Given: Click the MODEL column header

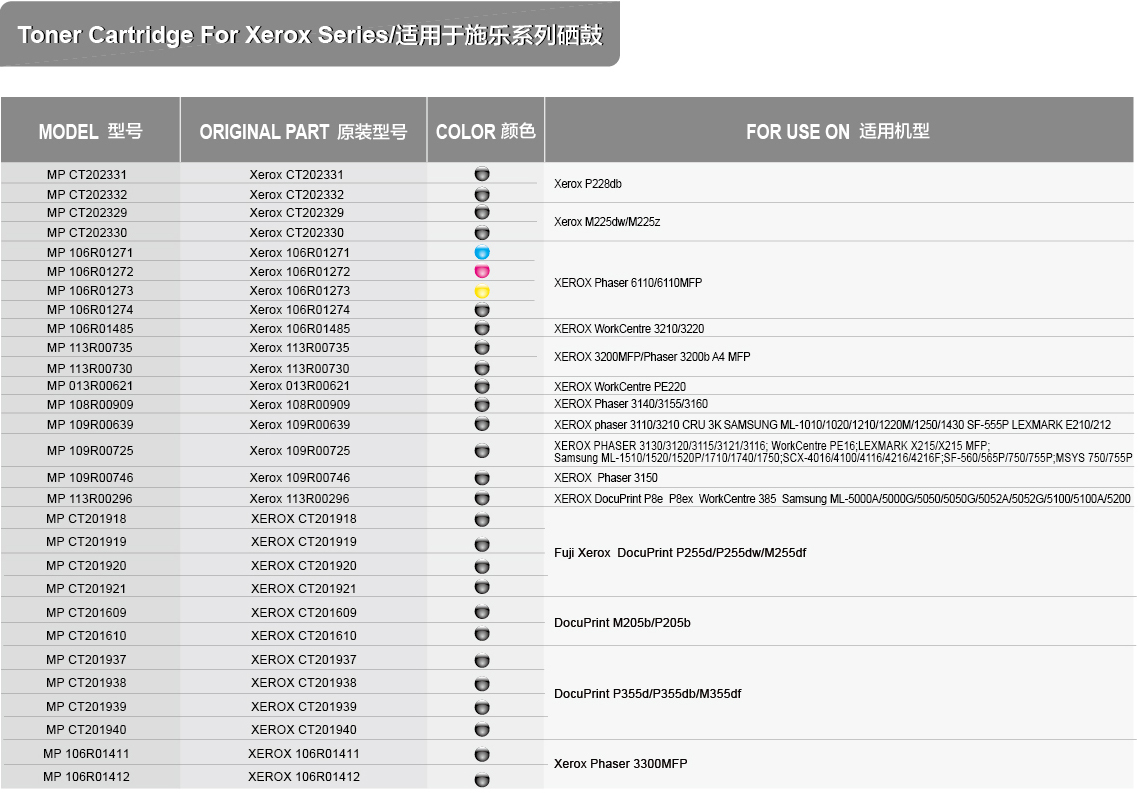Looking at the screenshot, I should click(x=90, y=131).
